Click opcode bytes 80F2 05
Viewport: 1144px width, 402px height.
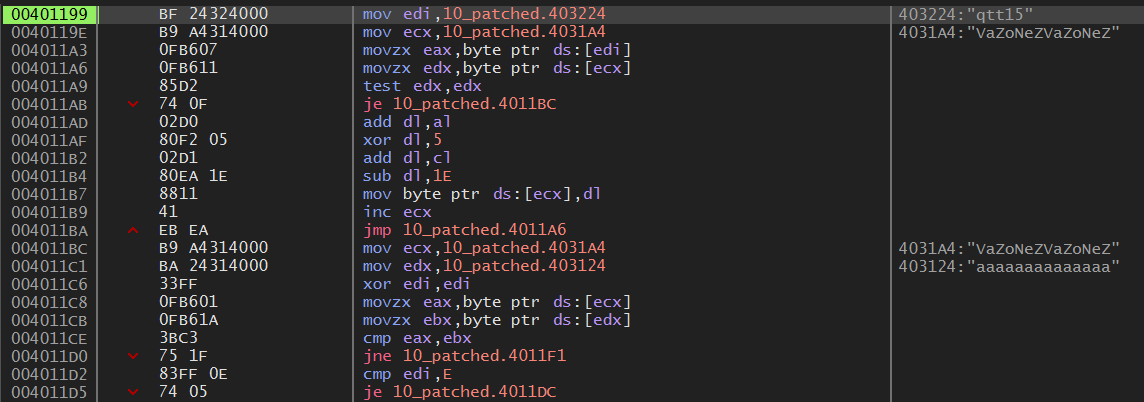click(192, 140)
